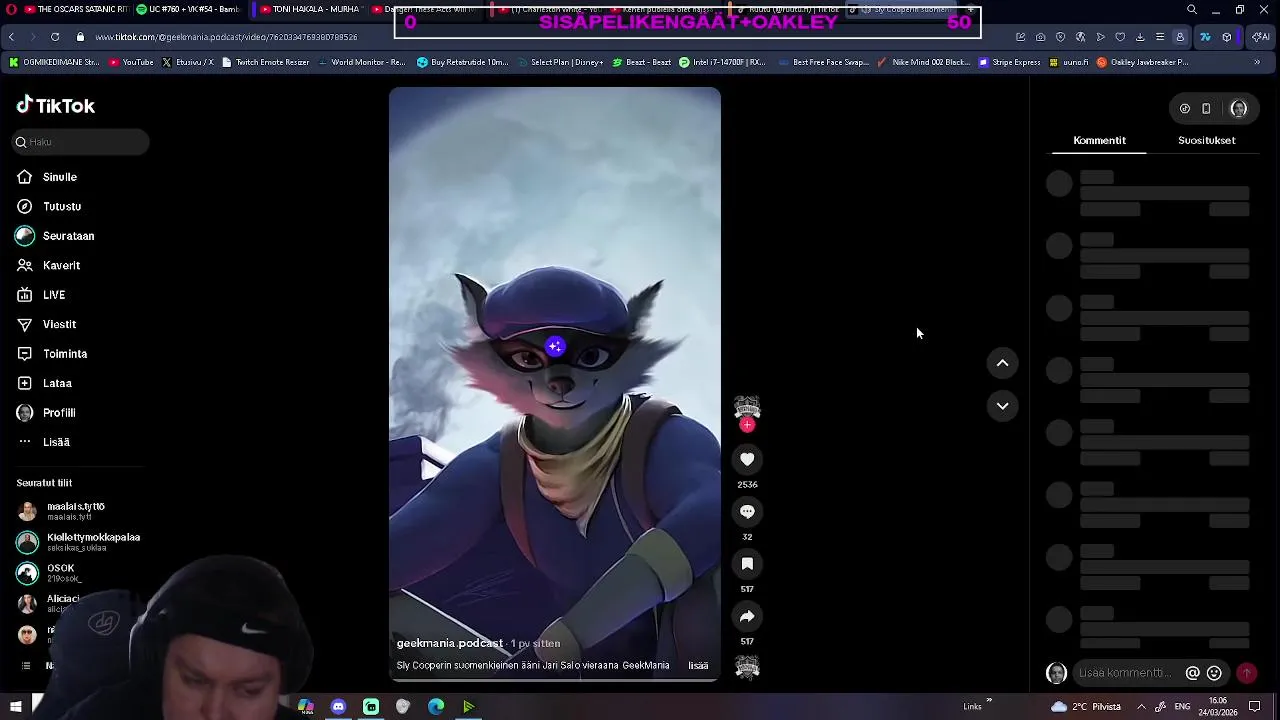Open browser tab search magnifier icon

click(x=1191, y=10)
